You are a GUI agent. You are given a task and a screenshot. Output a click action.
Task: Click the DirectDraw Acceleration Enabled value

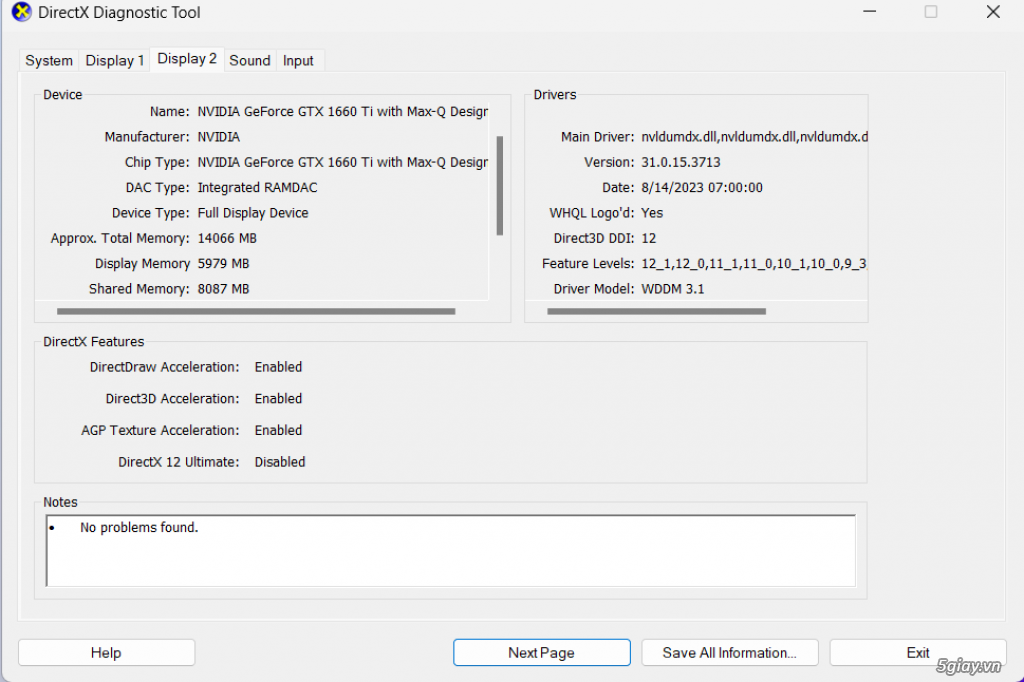click(x=278, y=367)
